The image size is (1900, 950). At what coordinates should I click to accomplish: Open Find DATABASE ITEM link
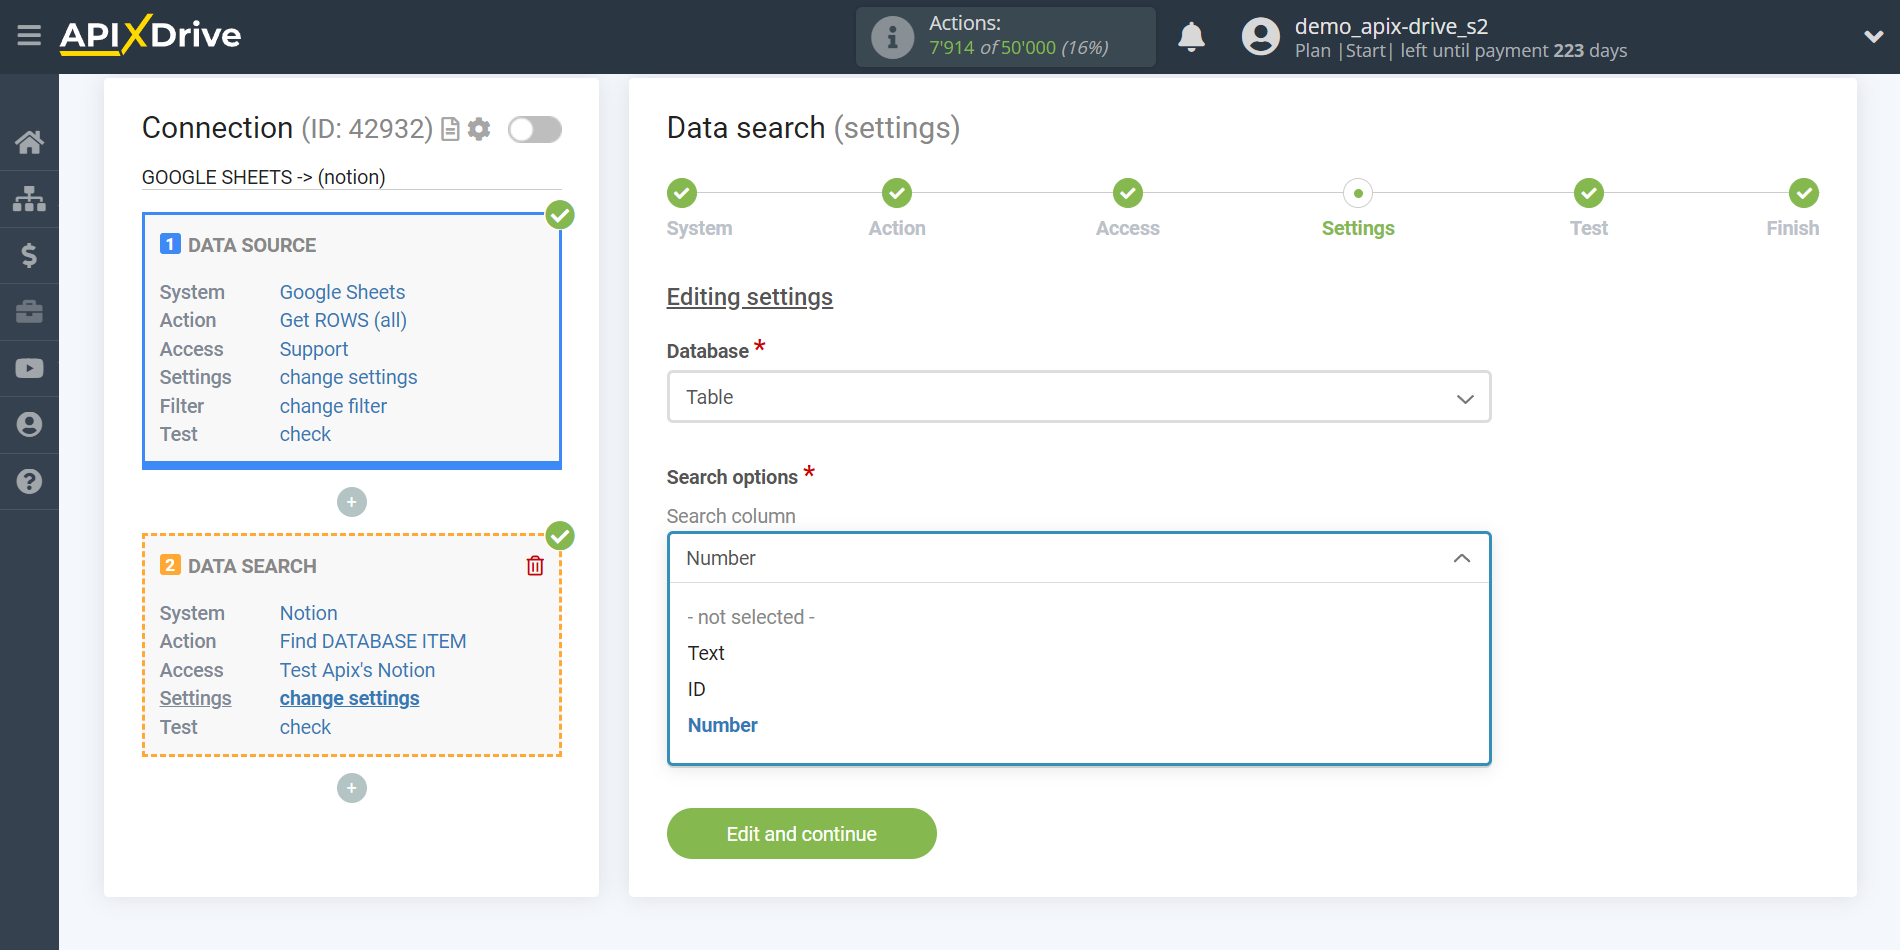[x=373, y=641]
